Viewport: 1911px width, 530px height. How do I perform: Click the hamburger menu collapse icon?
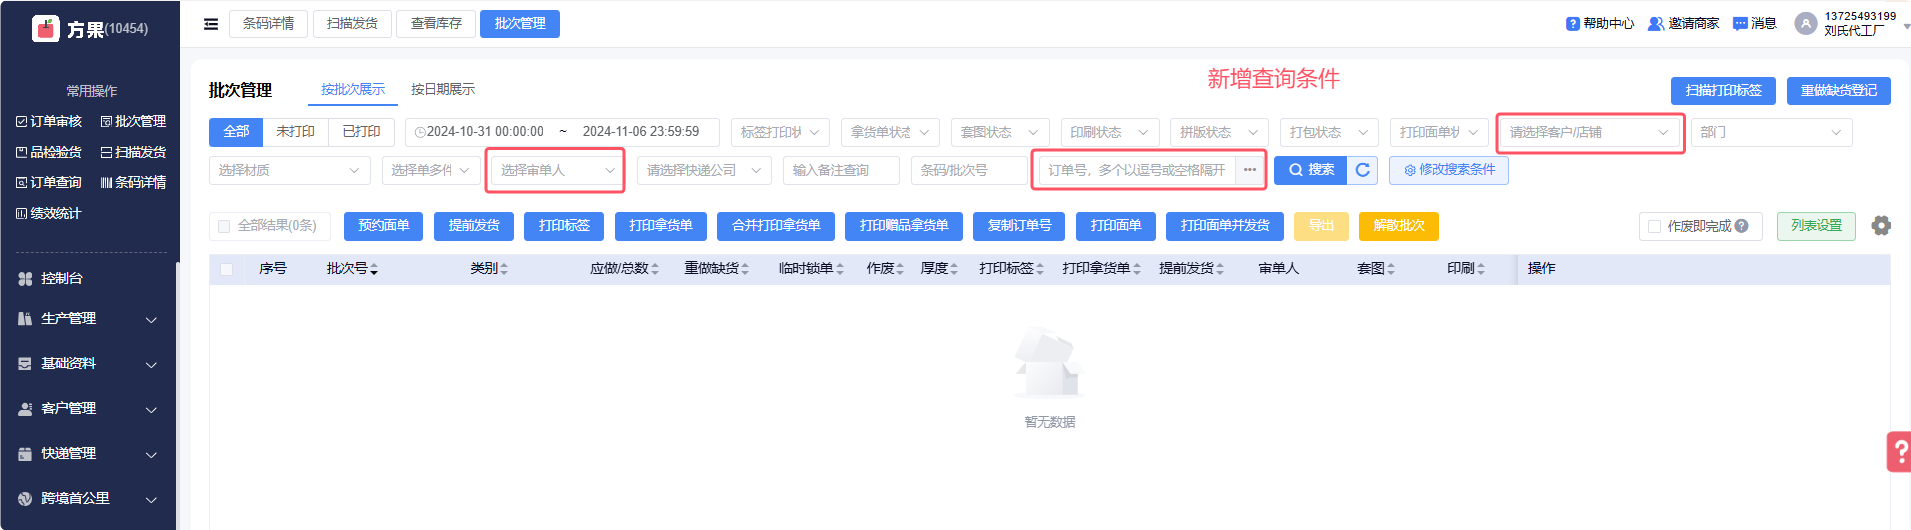tap(211, 24)
